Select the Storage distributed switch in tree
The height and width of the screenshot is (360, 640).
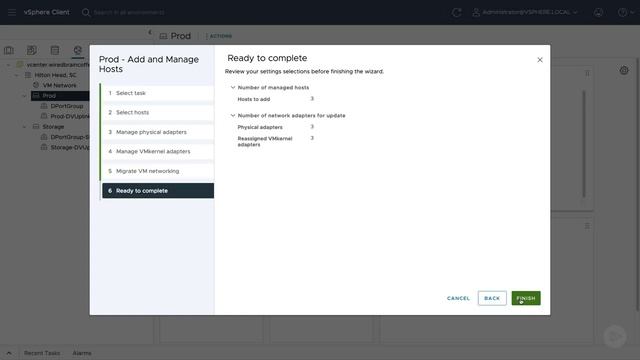(53, 127)
